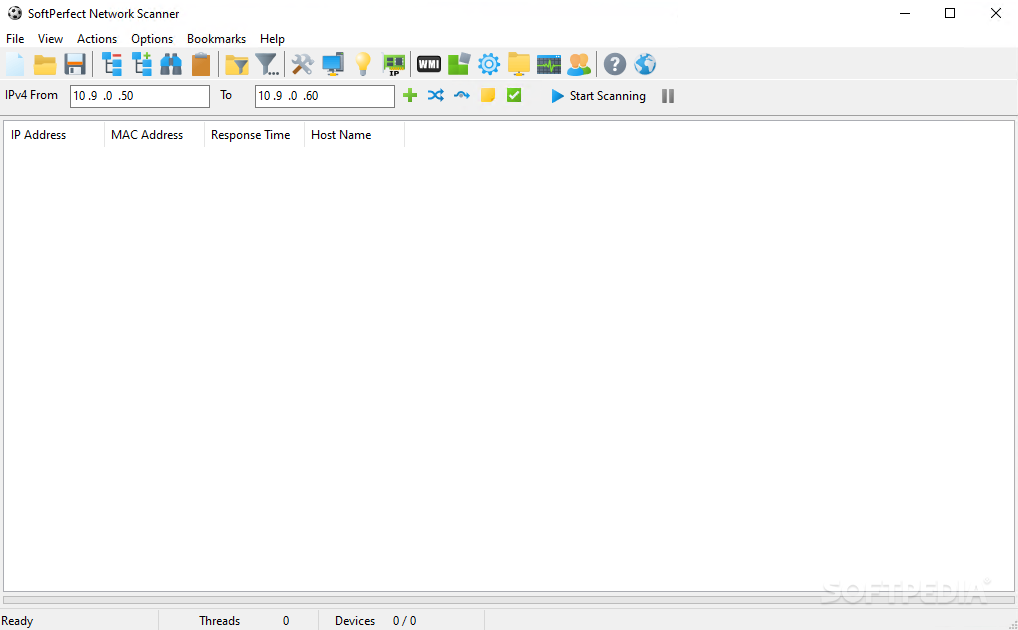
Task: Save results with the floppy disk icon
Action: [75, 64]
